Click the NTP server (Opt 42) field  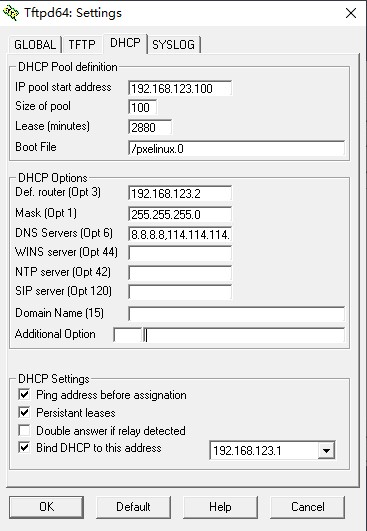[x=180, y=273]
